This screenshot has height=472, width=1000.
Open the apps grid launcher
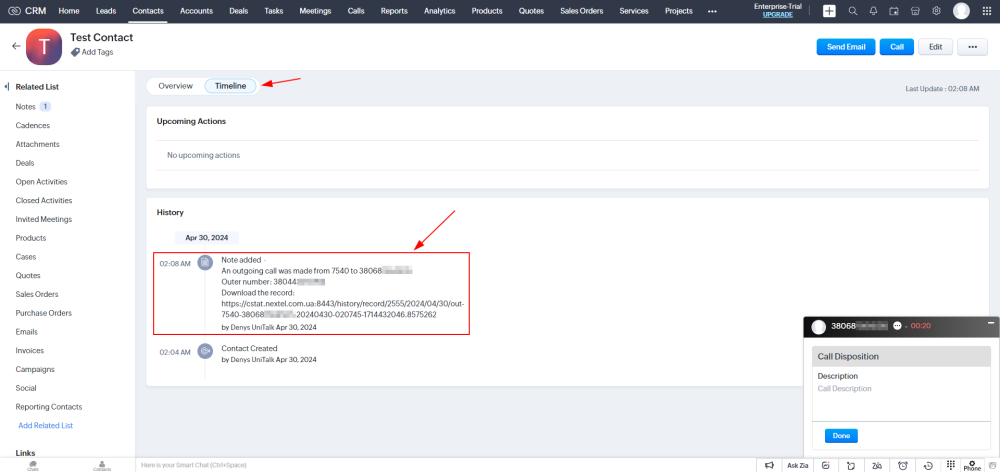[x=987, y=11]
